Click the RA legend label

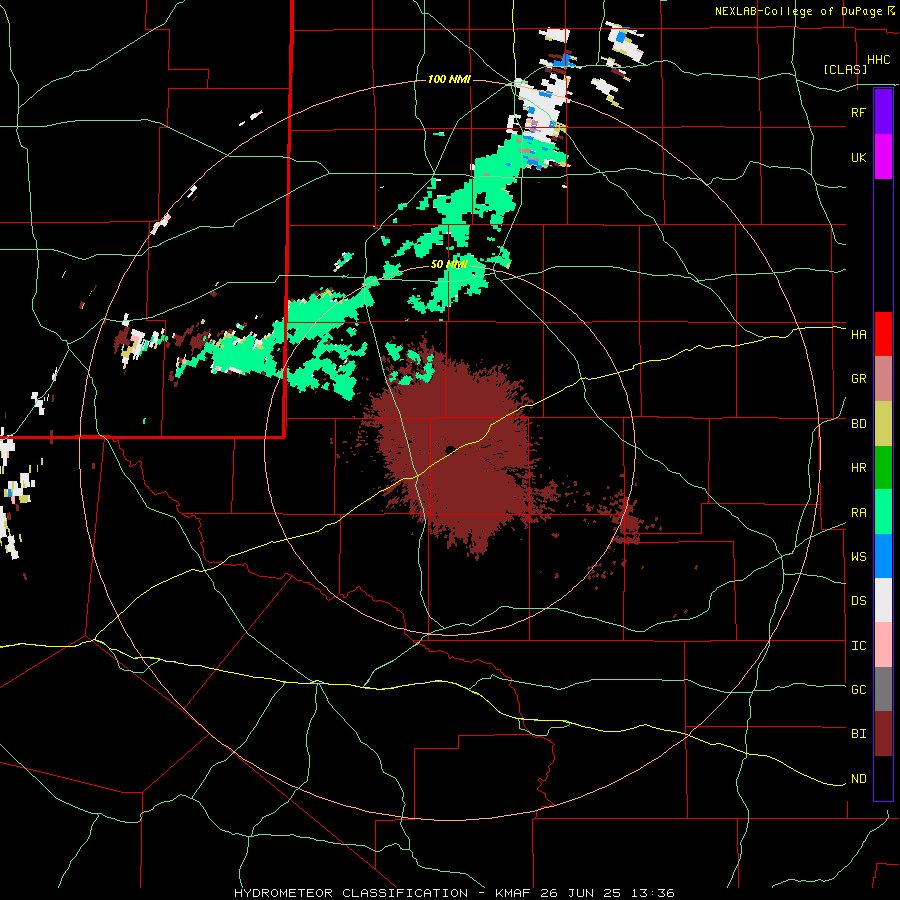(858, 513)
